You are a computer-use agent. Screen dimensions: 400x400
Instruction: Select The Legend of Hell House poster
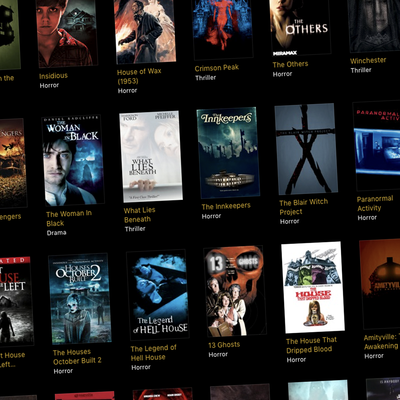(x=157, y=295)
